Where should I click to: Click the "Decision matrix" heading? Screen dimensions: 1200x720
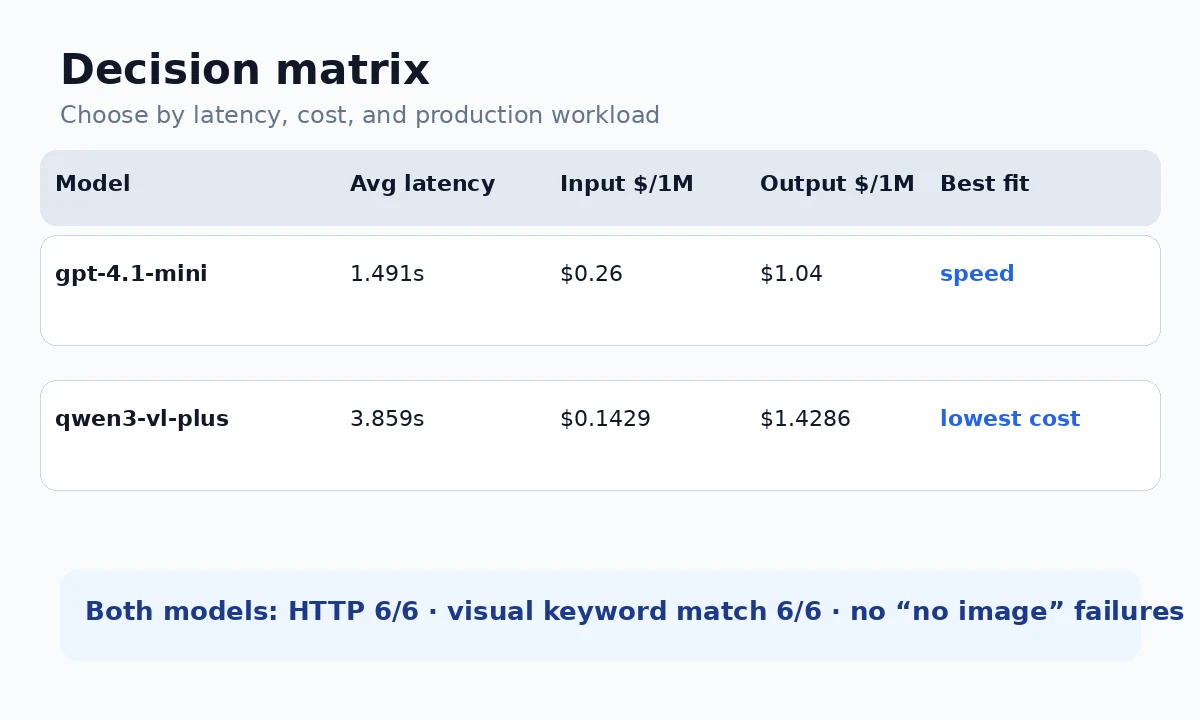click(244, 71)
